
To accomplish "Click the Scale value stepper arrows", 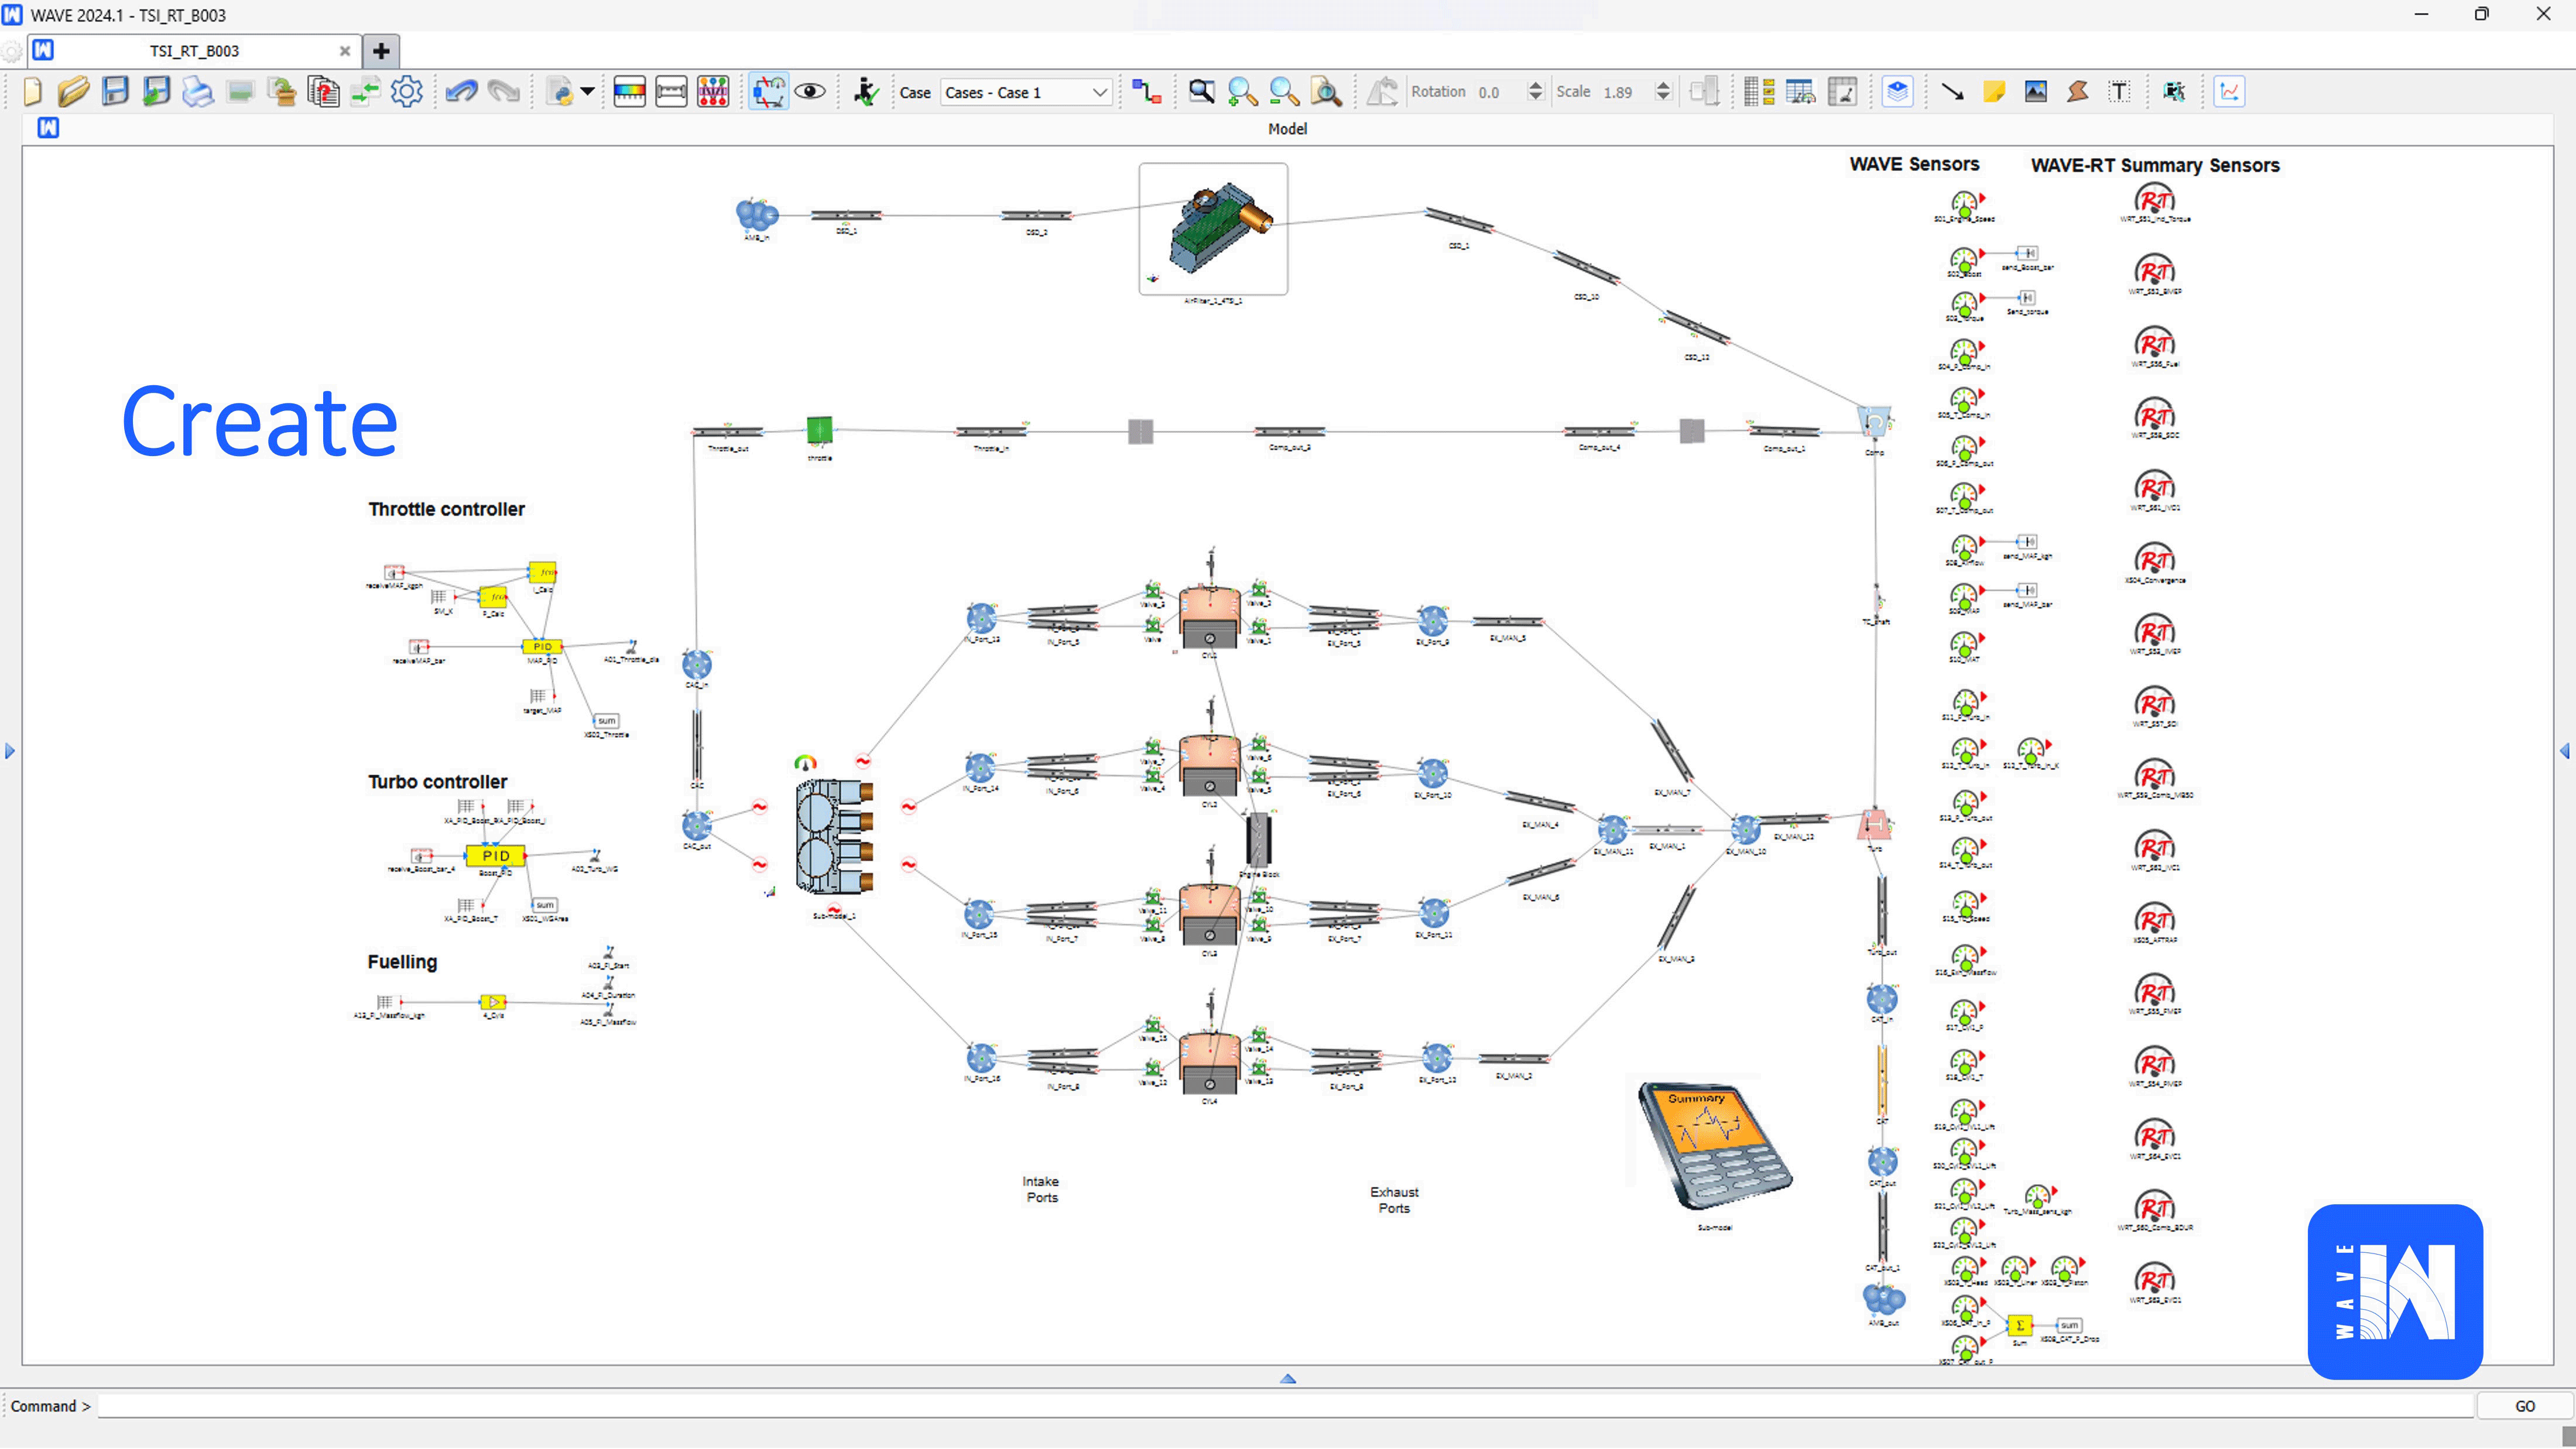I will point(1663,92).
